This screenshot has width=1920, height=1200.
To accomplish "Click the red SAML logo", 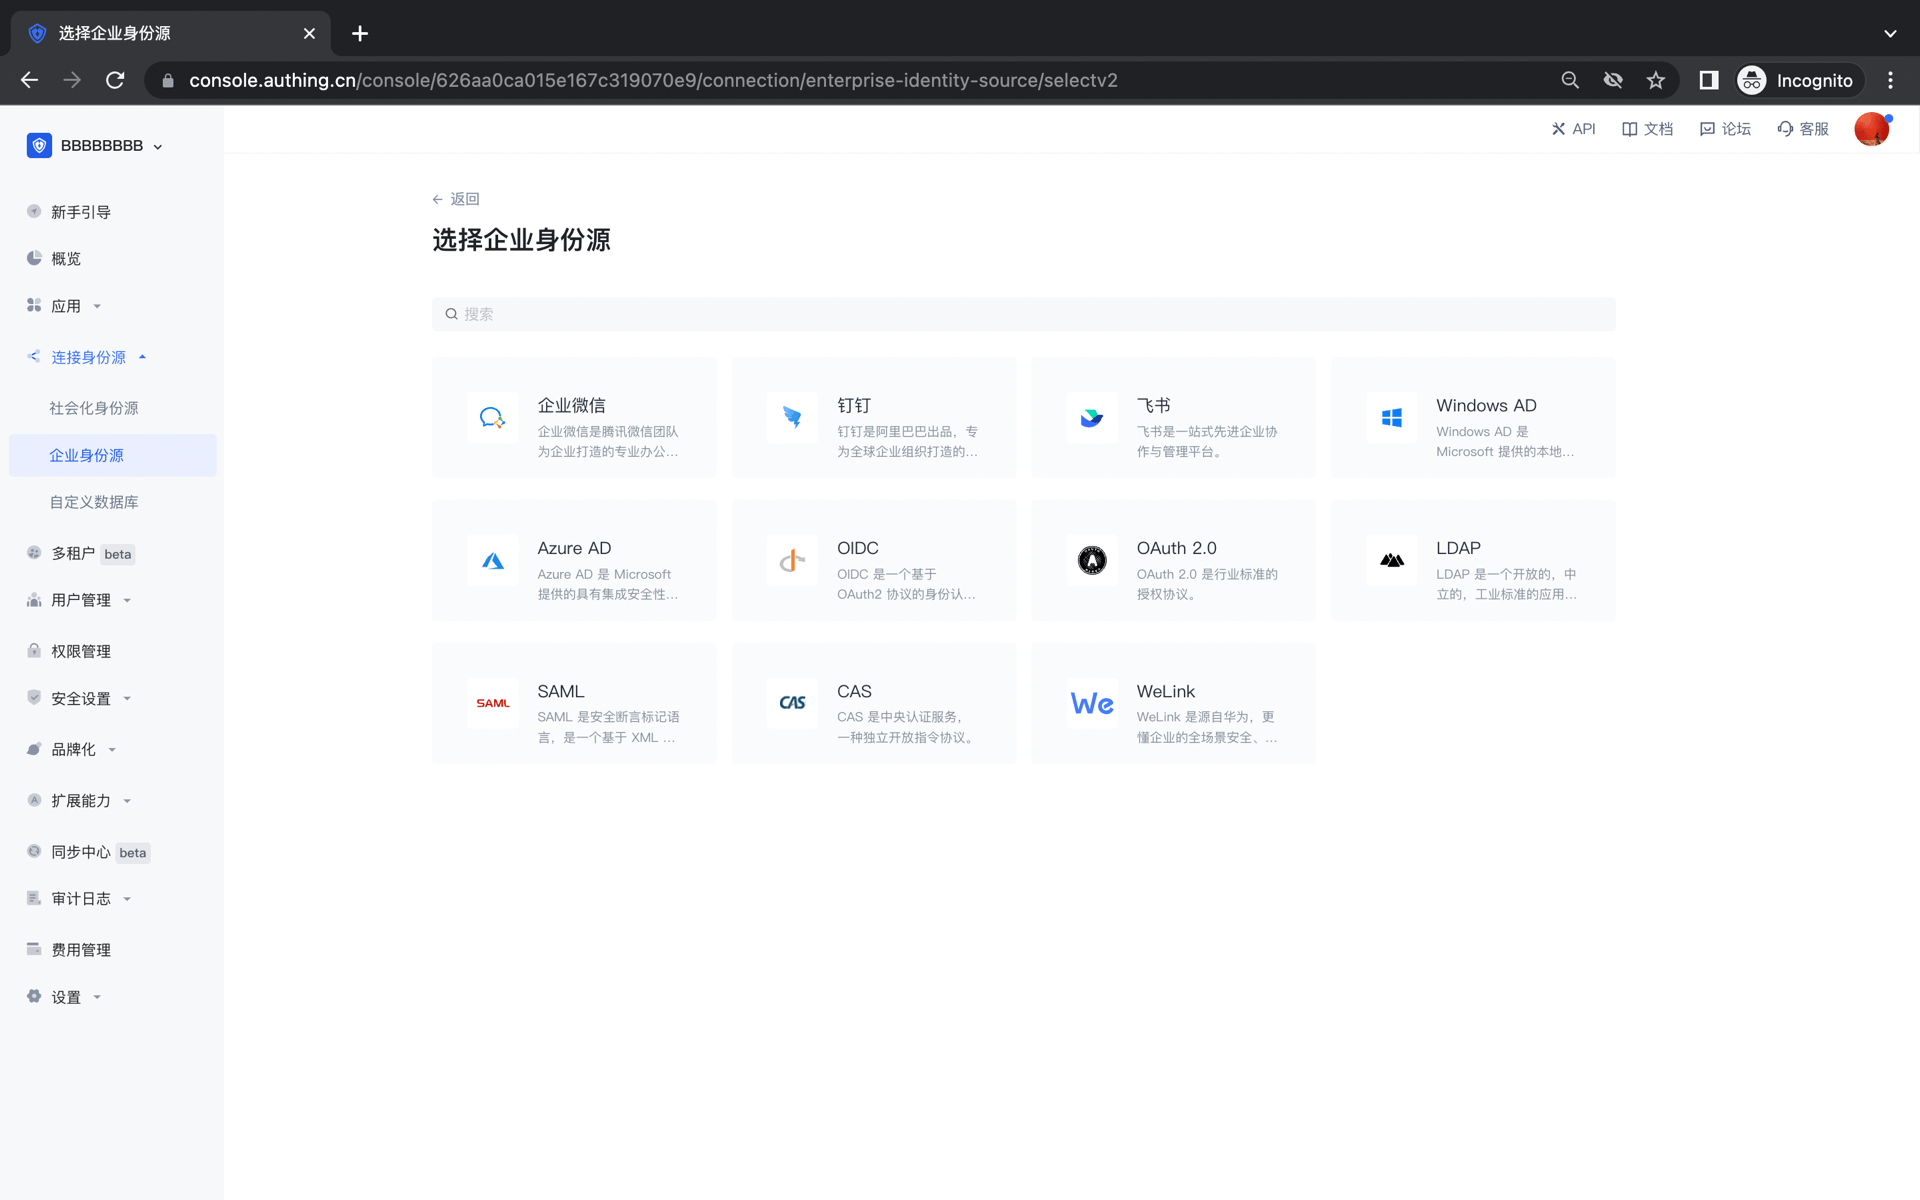I will [x=492, y=704].
